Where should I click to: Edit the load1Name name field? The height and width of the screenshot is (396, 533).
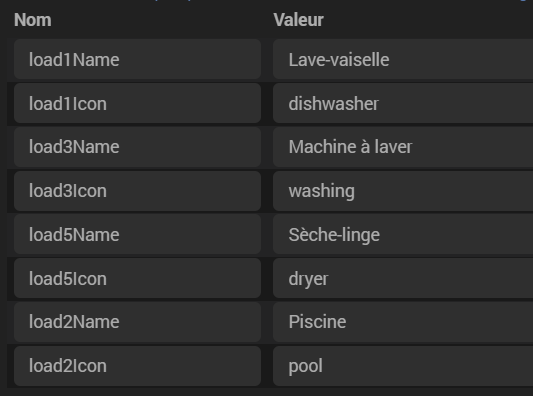pos(137,59)
